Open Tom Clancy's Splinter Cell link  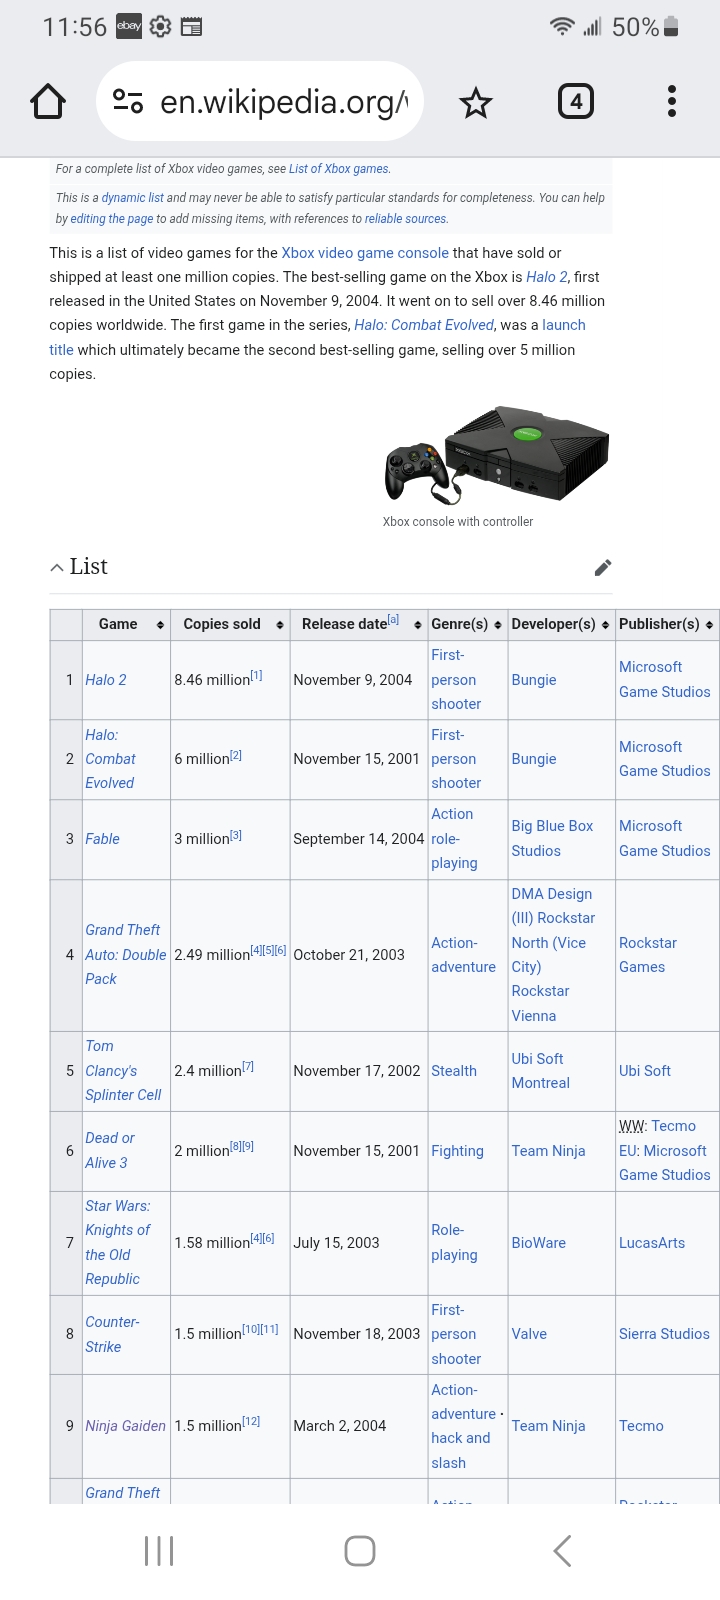point(123,1071)
